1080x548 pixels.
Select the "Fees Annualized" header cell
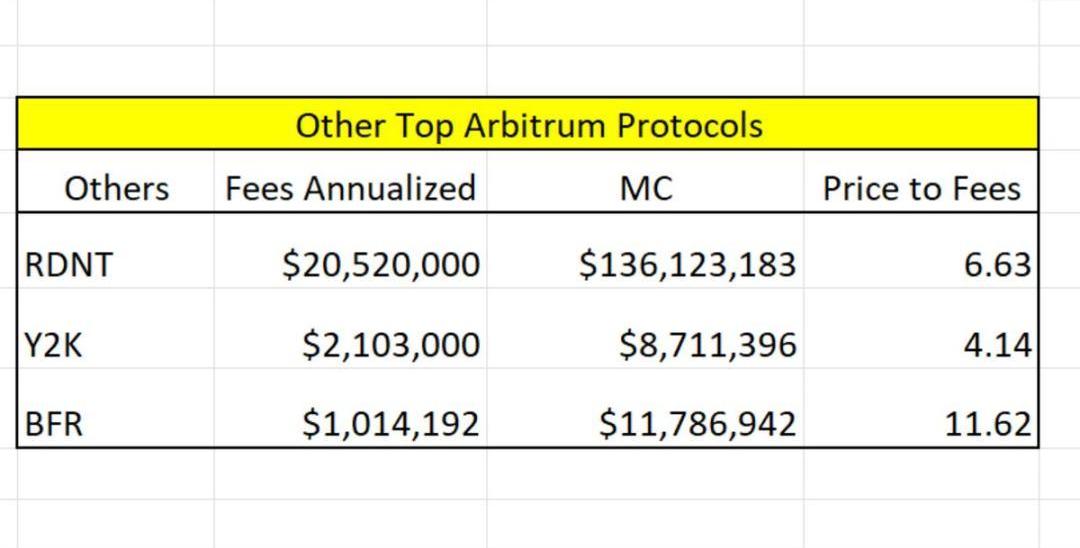point(350,187)
